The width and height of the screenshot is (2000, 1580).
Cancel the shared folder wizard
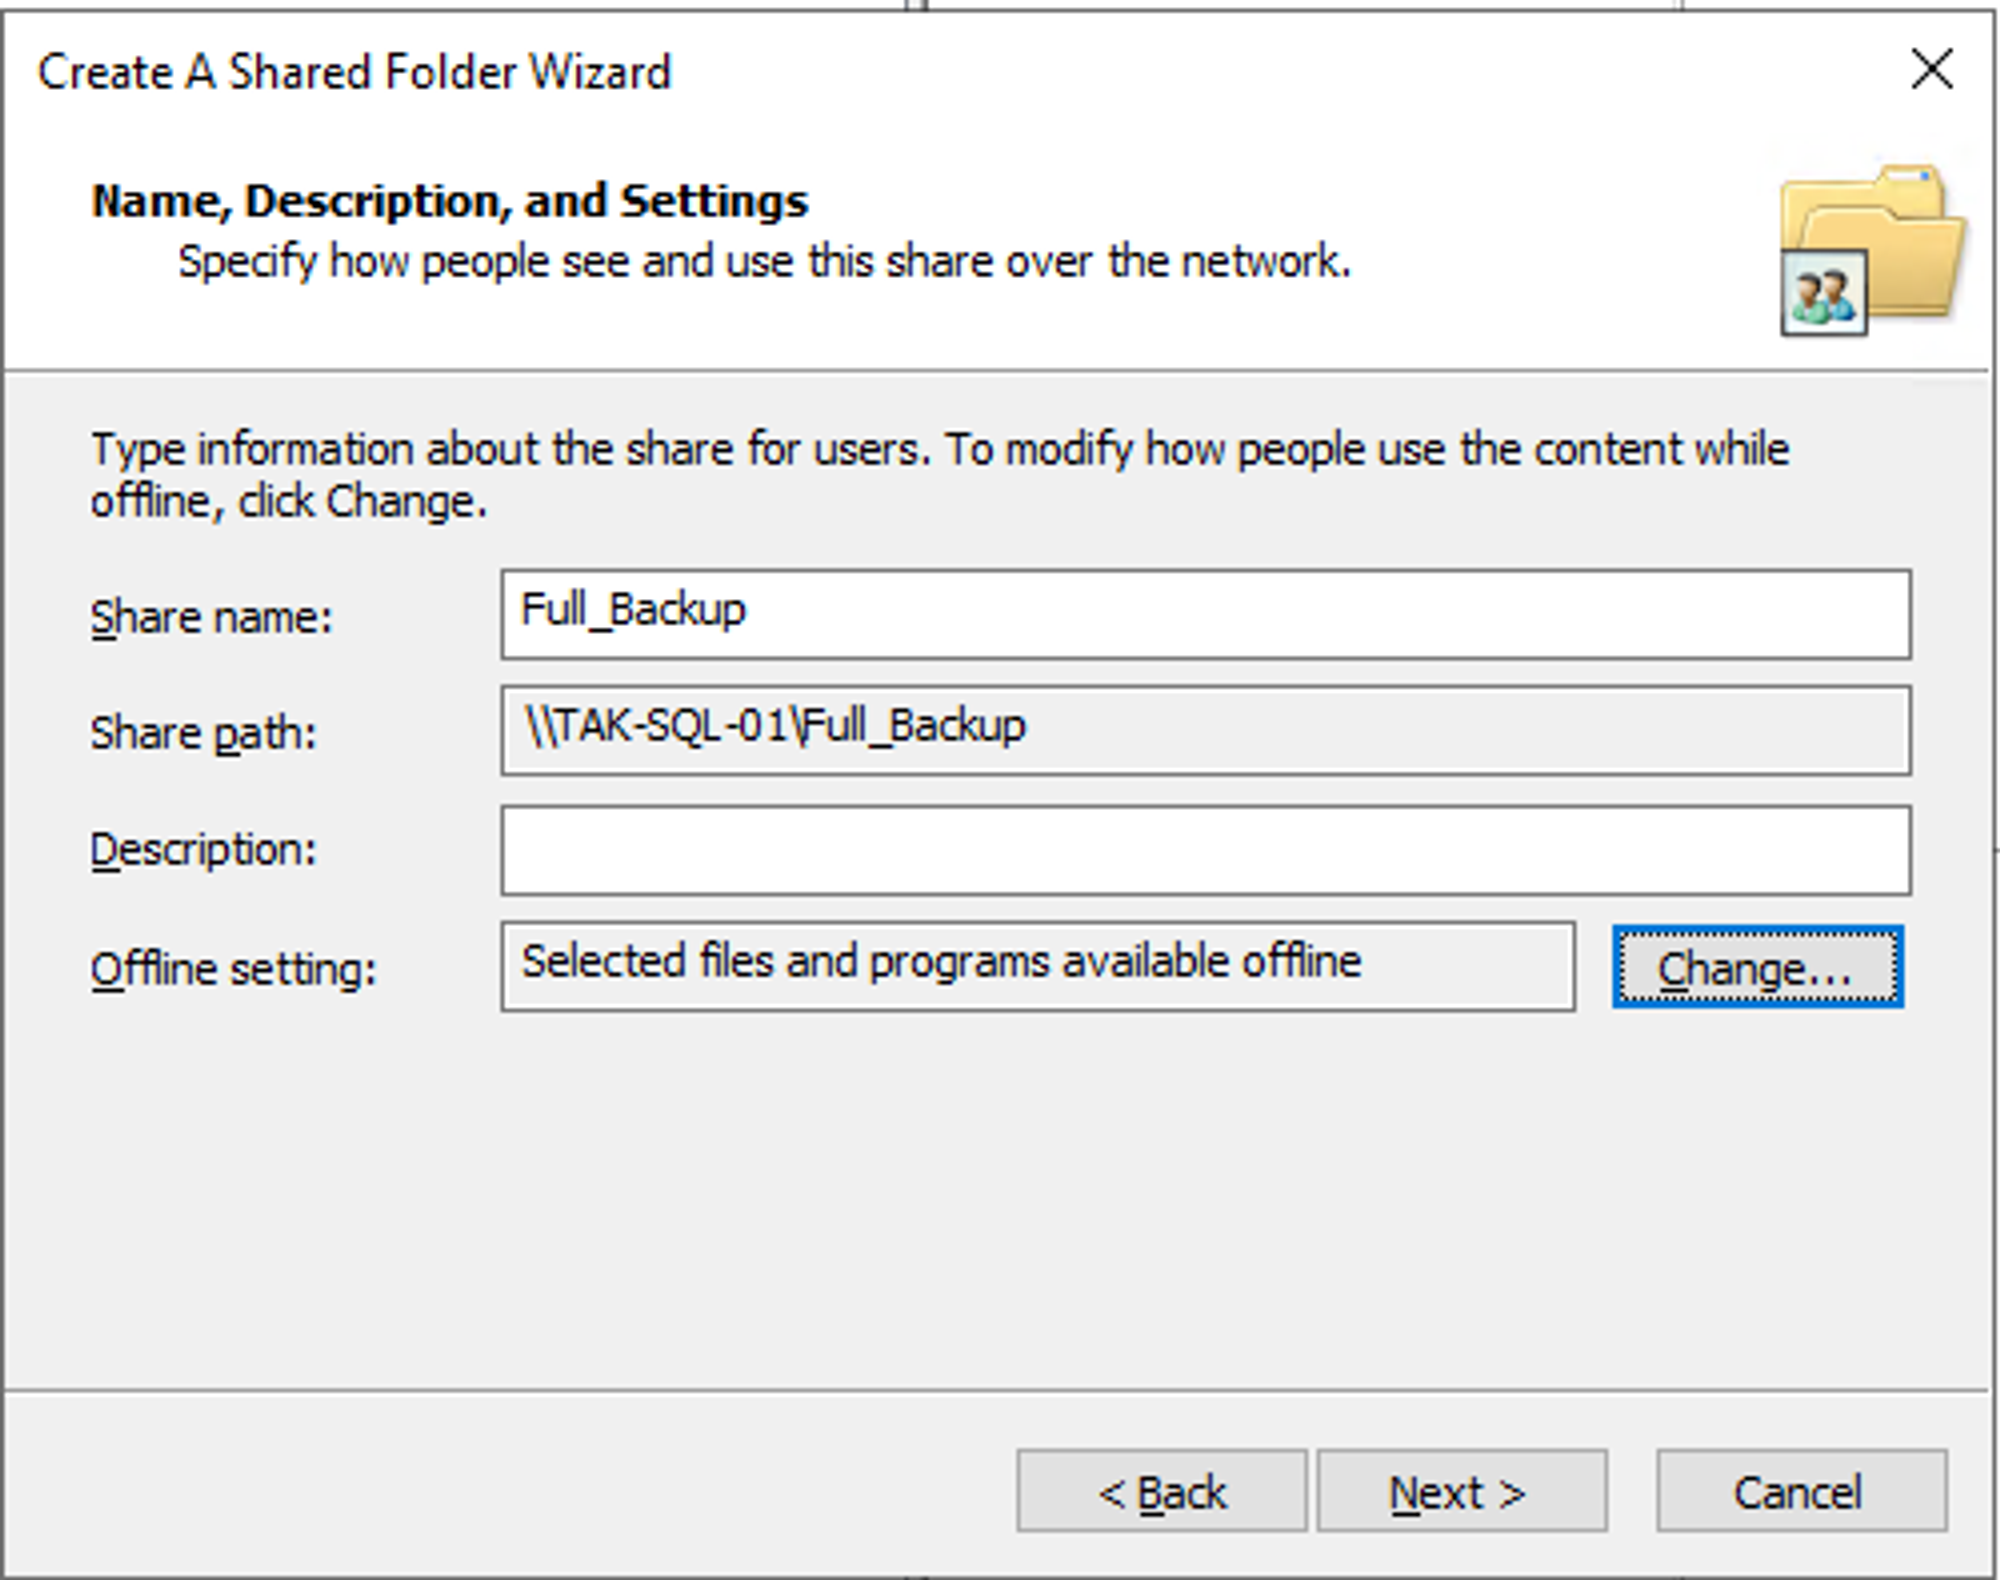click(1800, 1490)
